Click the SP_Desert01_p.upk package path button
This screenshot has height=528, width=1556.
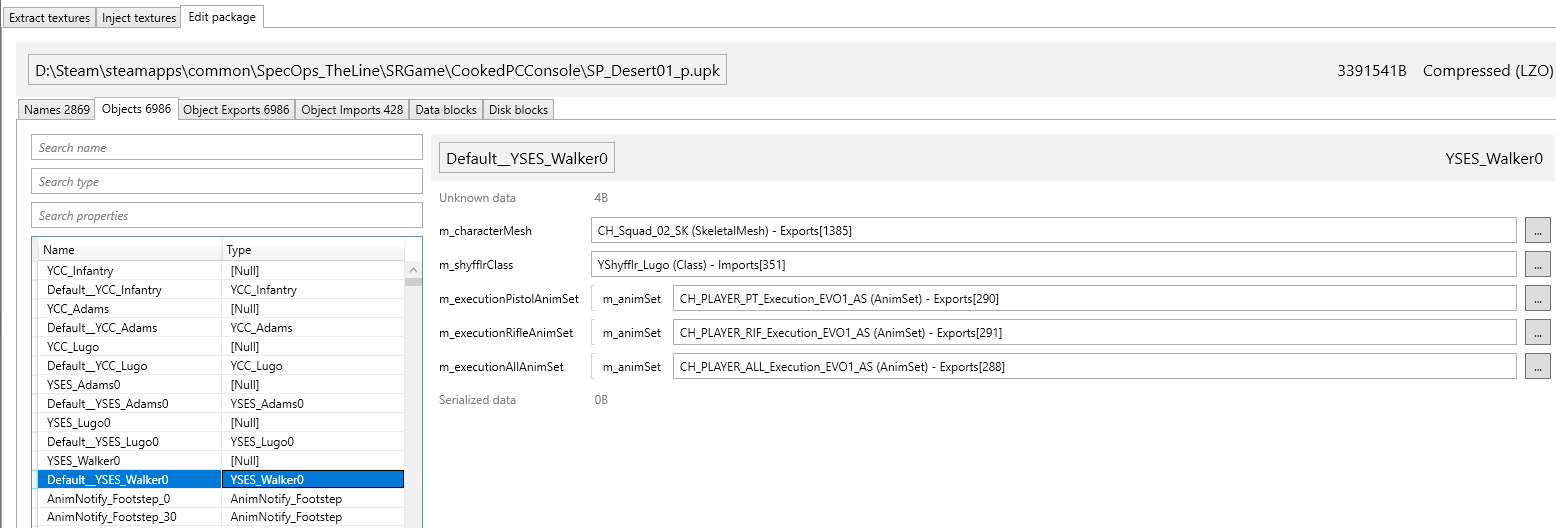tap(378, 71)
